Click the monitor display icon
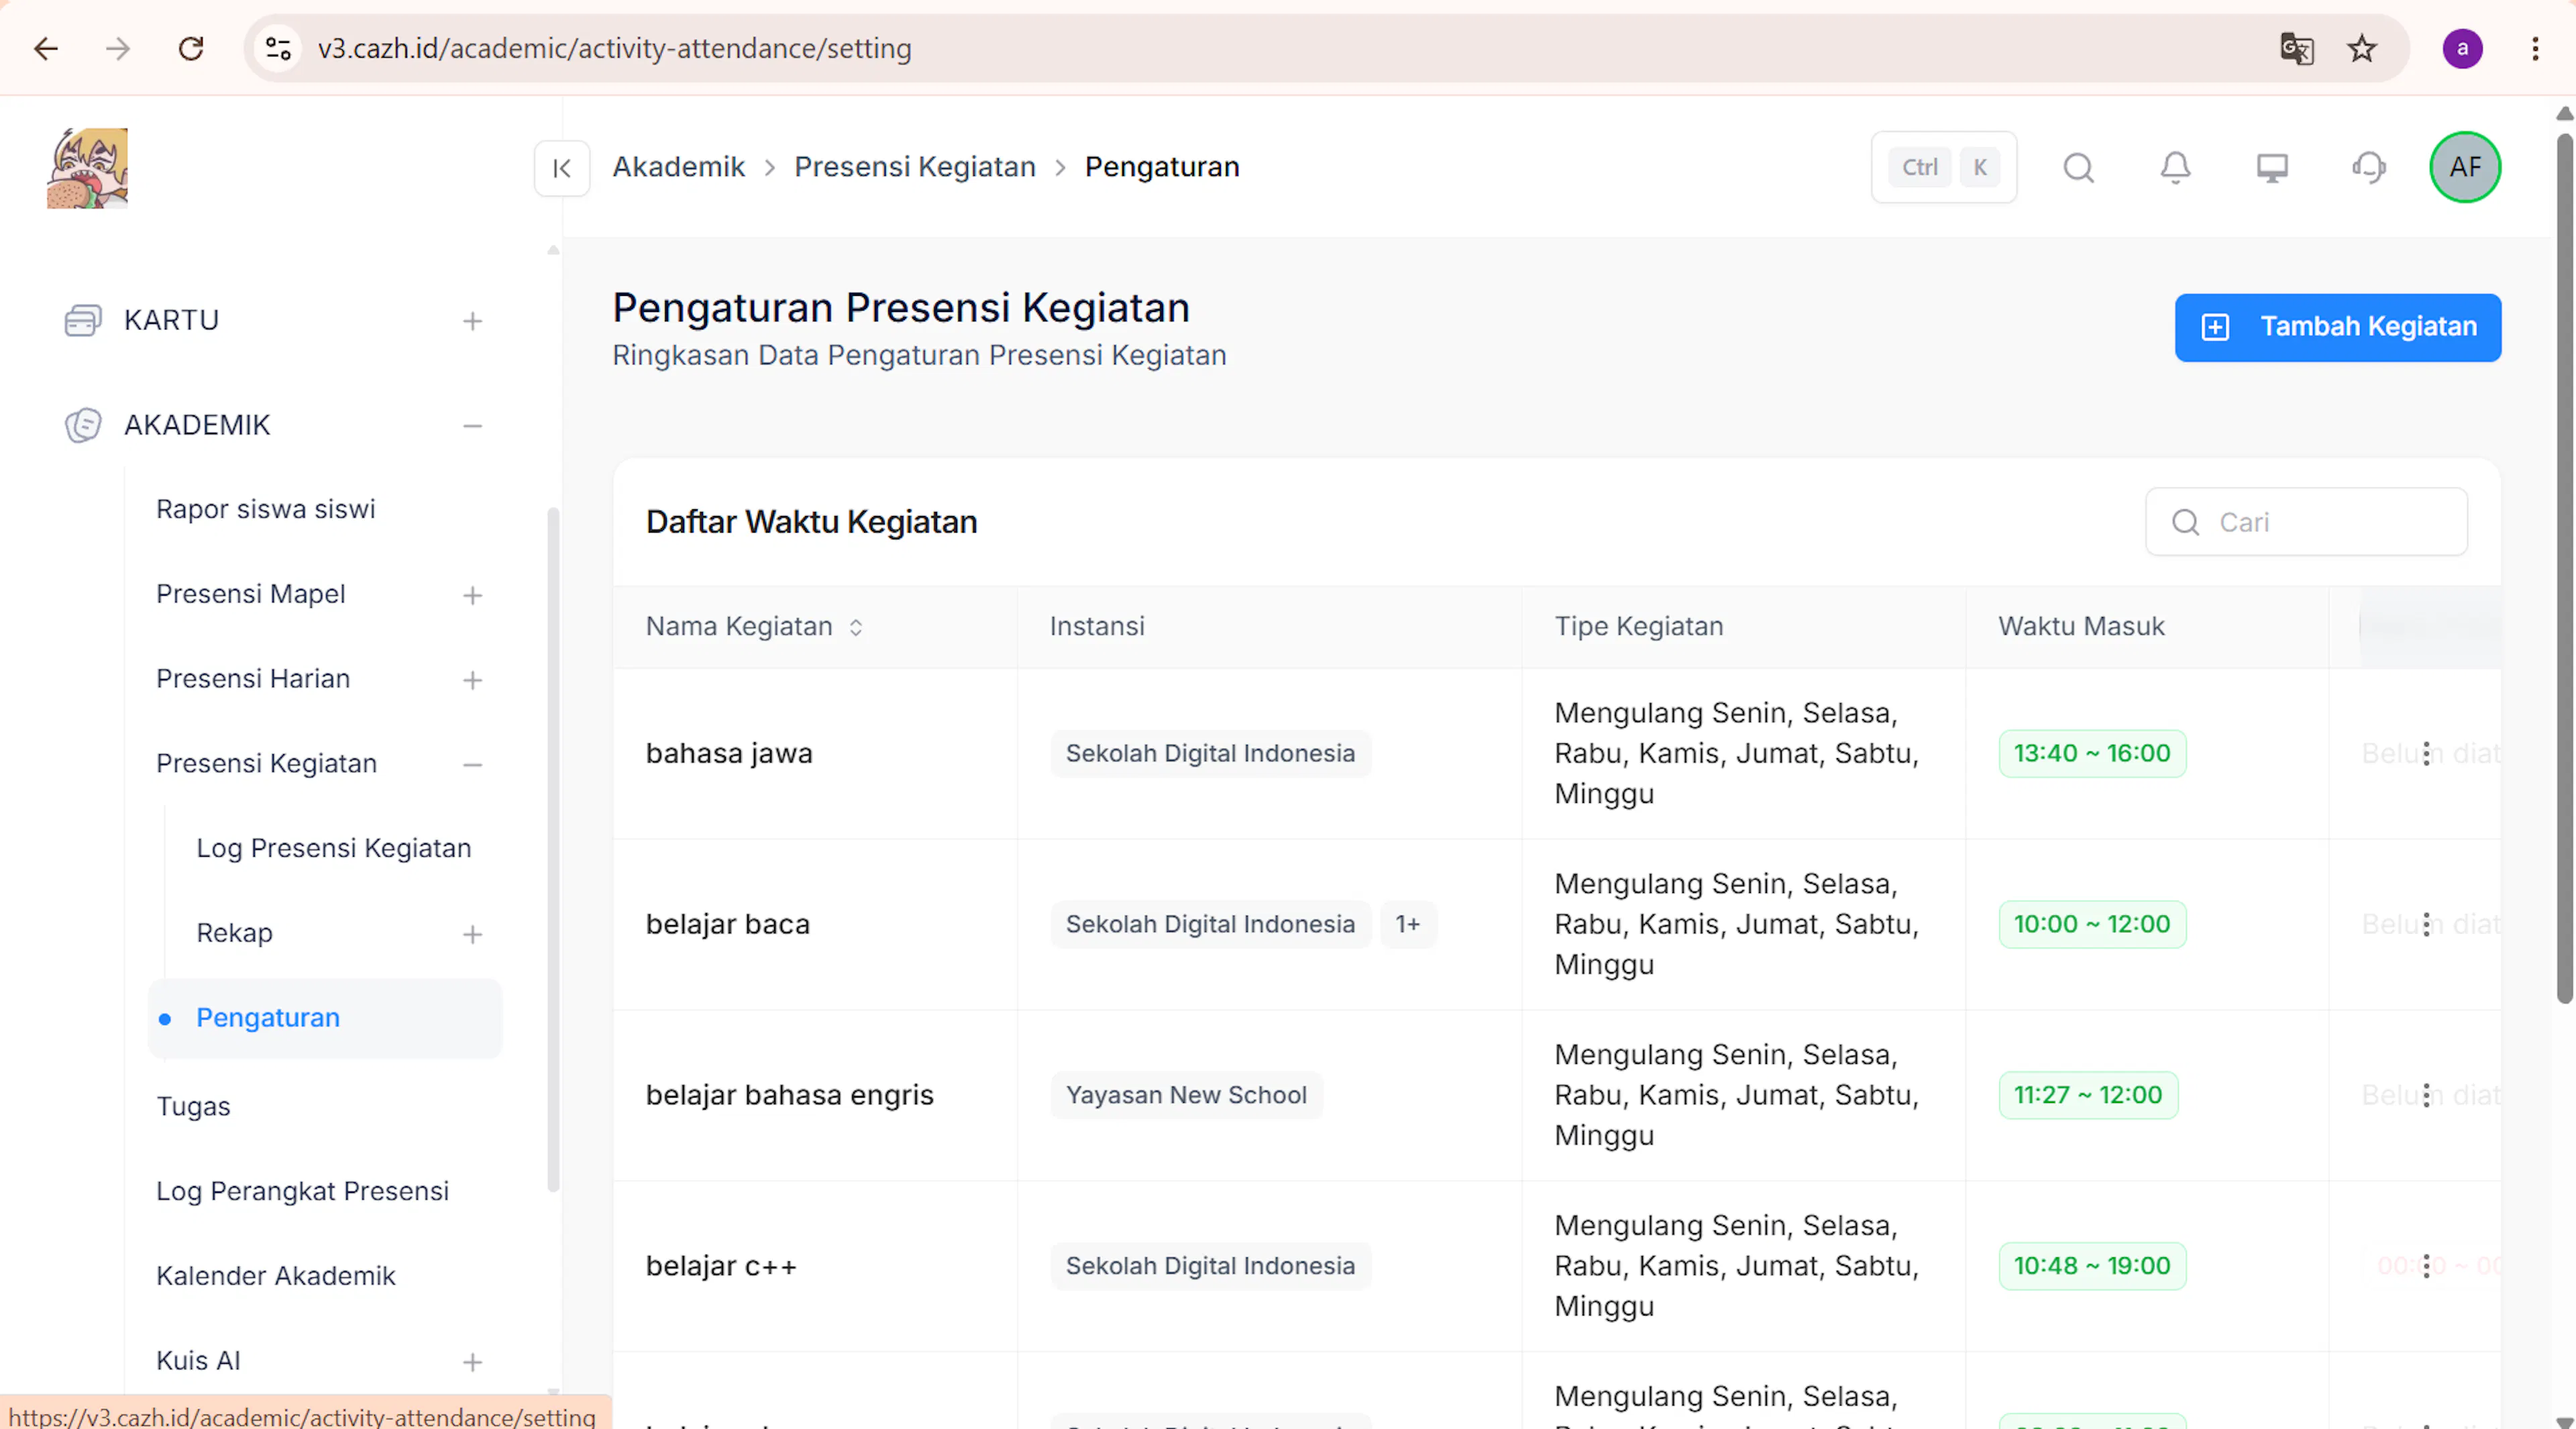Image resolution: width=2576 pixels, height=1429 pixels. (x=2272, y=167)
